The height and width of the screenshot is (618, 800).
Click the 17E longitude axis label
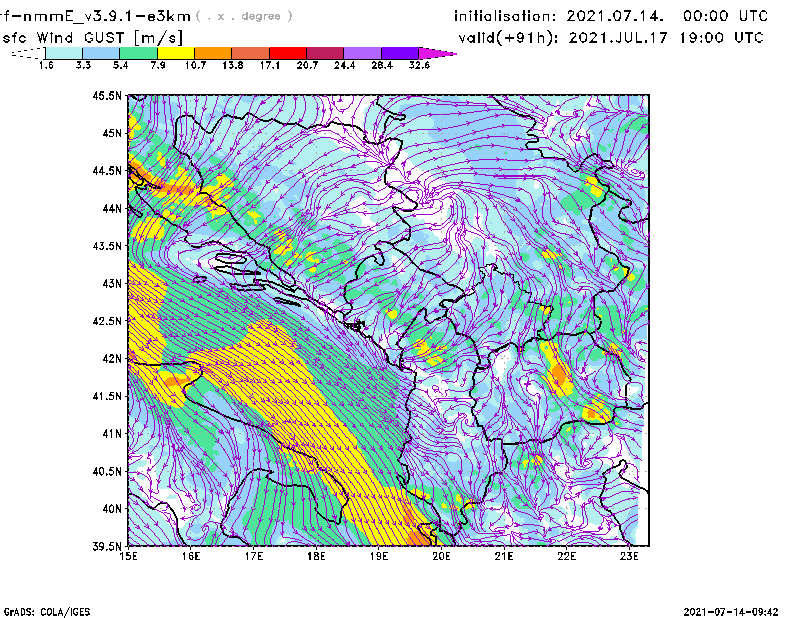click(x=254, y=556)
